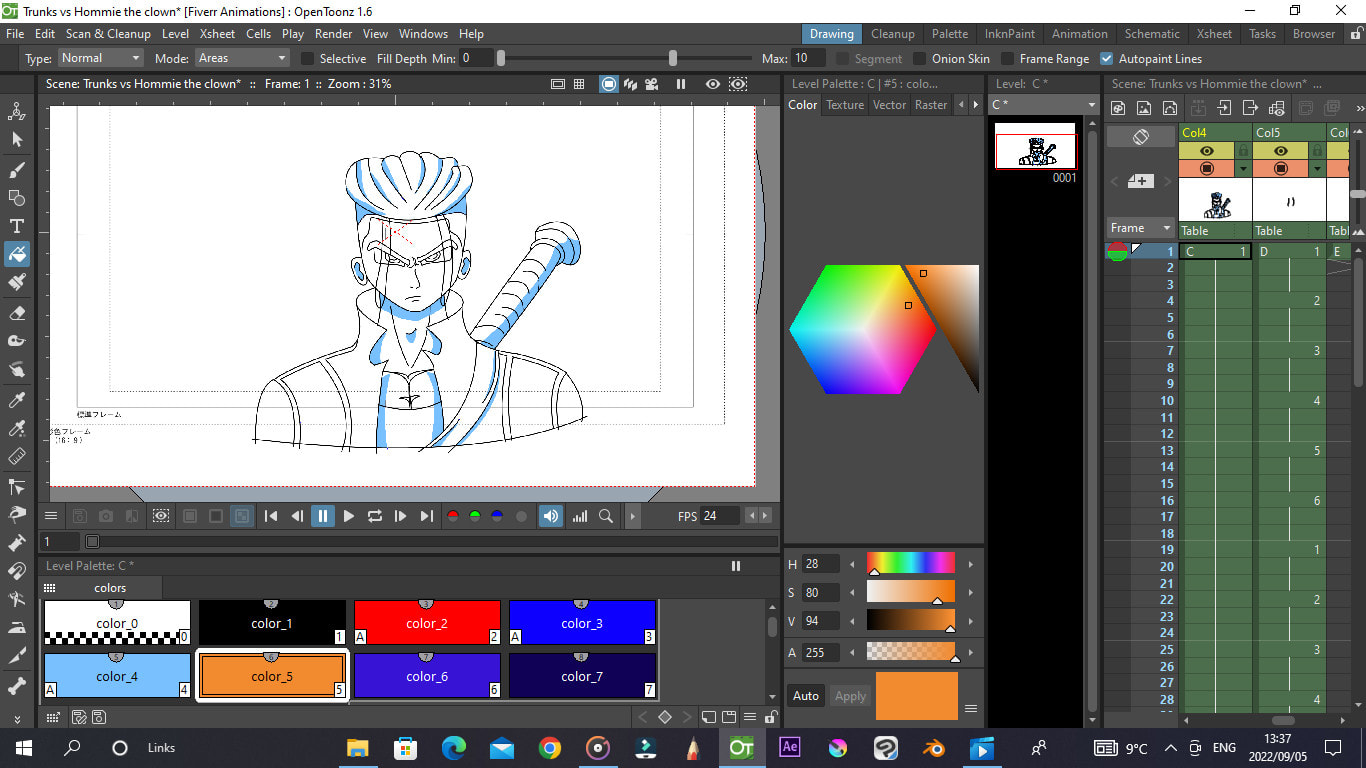
Task: Open the Xsheet menu
Action: click(217, 33)
